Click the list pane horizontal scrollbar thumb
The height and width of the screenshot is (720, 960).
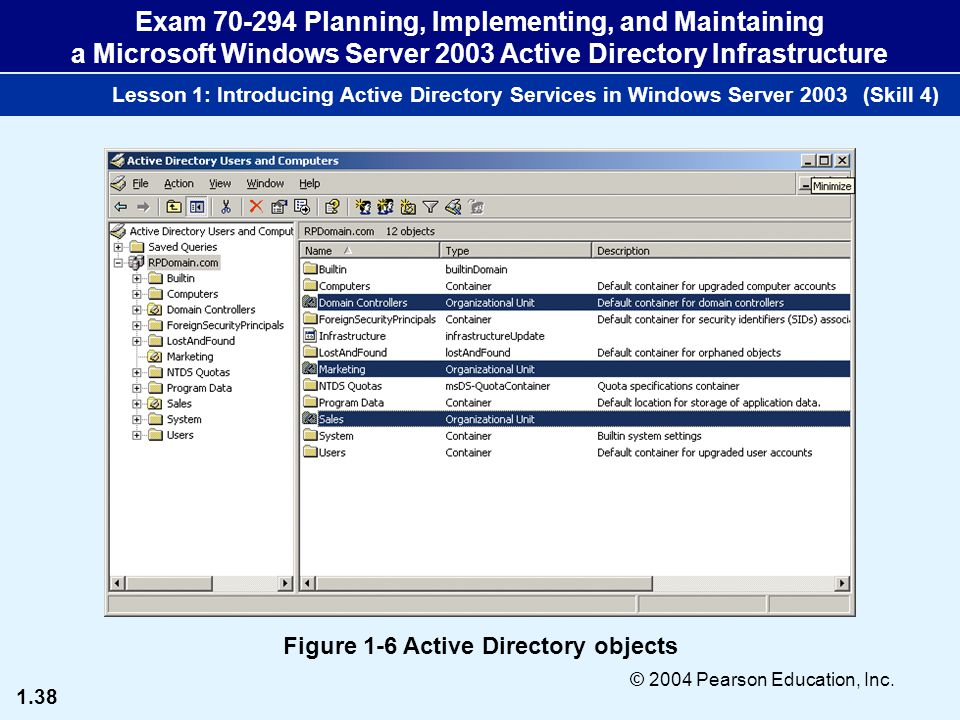484,583
